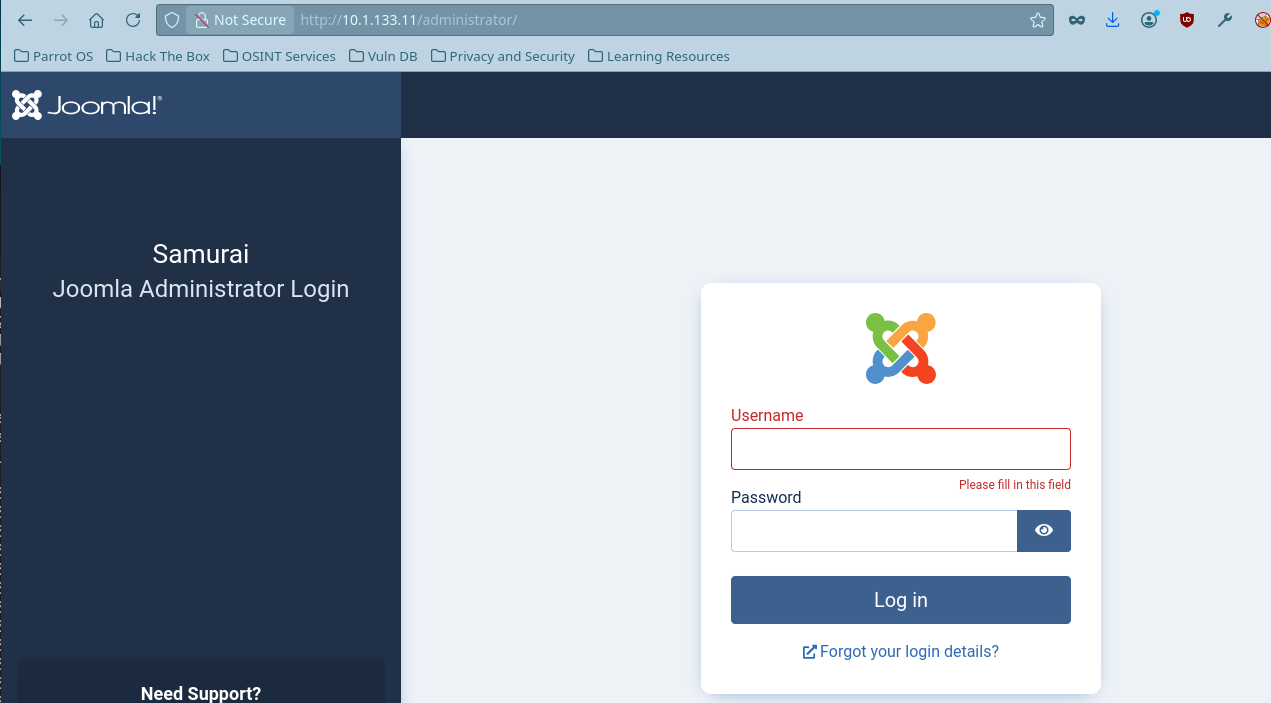Click the tracking protection shield icon

[172, 20]
